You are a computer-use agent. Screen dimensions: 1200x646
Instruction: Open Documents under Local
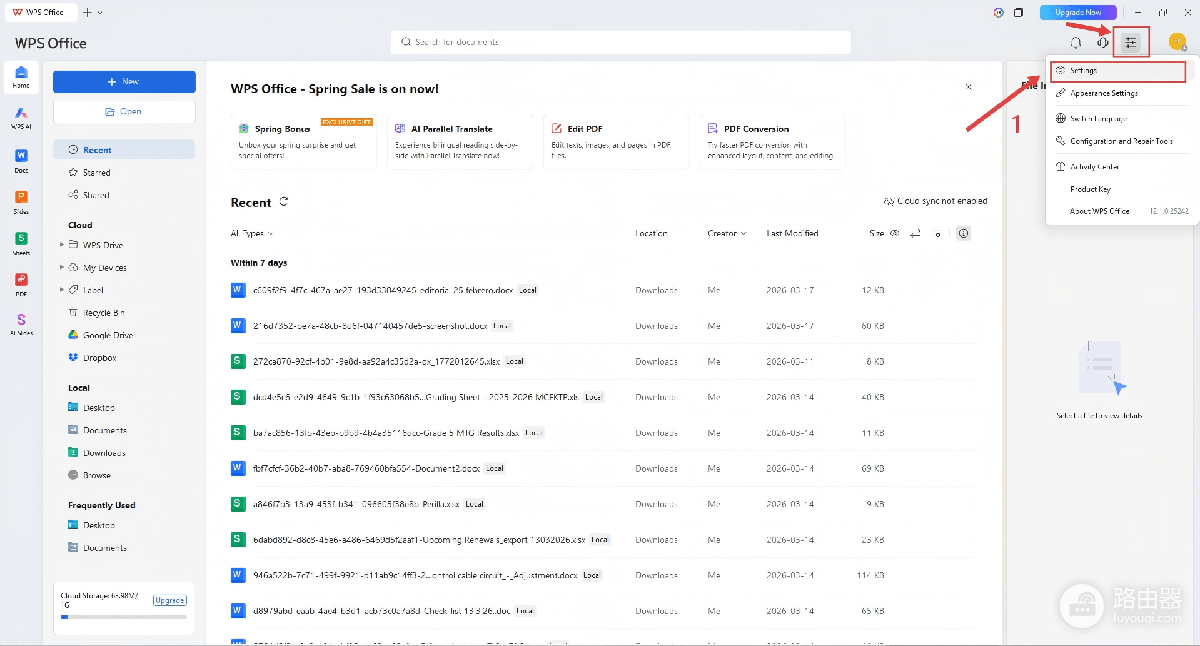(x=97, y=430)
